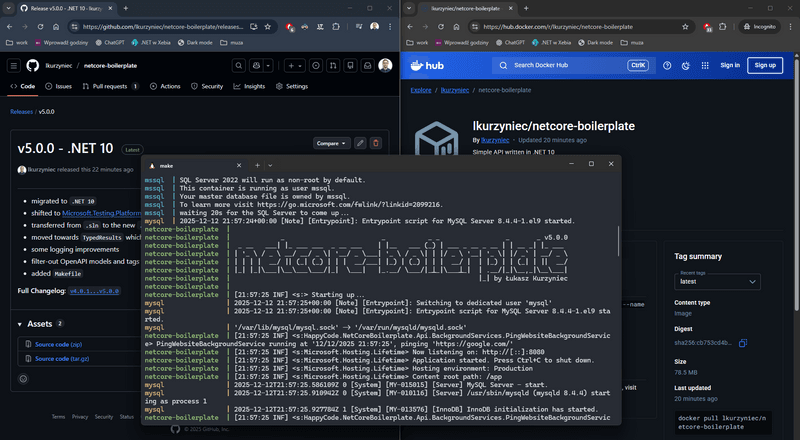
Task: Open Chrome menu in Docker Hub window
Action: point(791,27)
